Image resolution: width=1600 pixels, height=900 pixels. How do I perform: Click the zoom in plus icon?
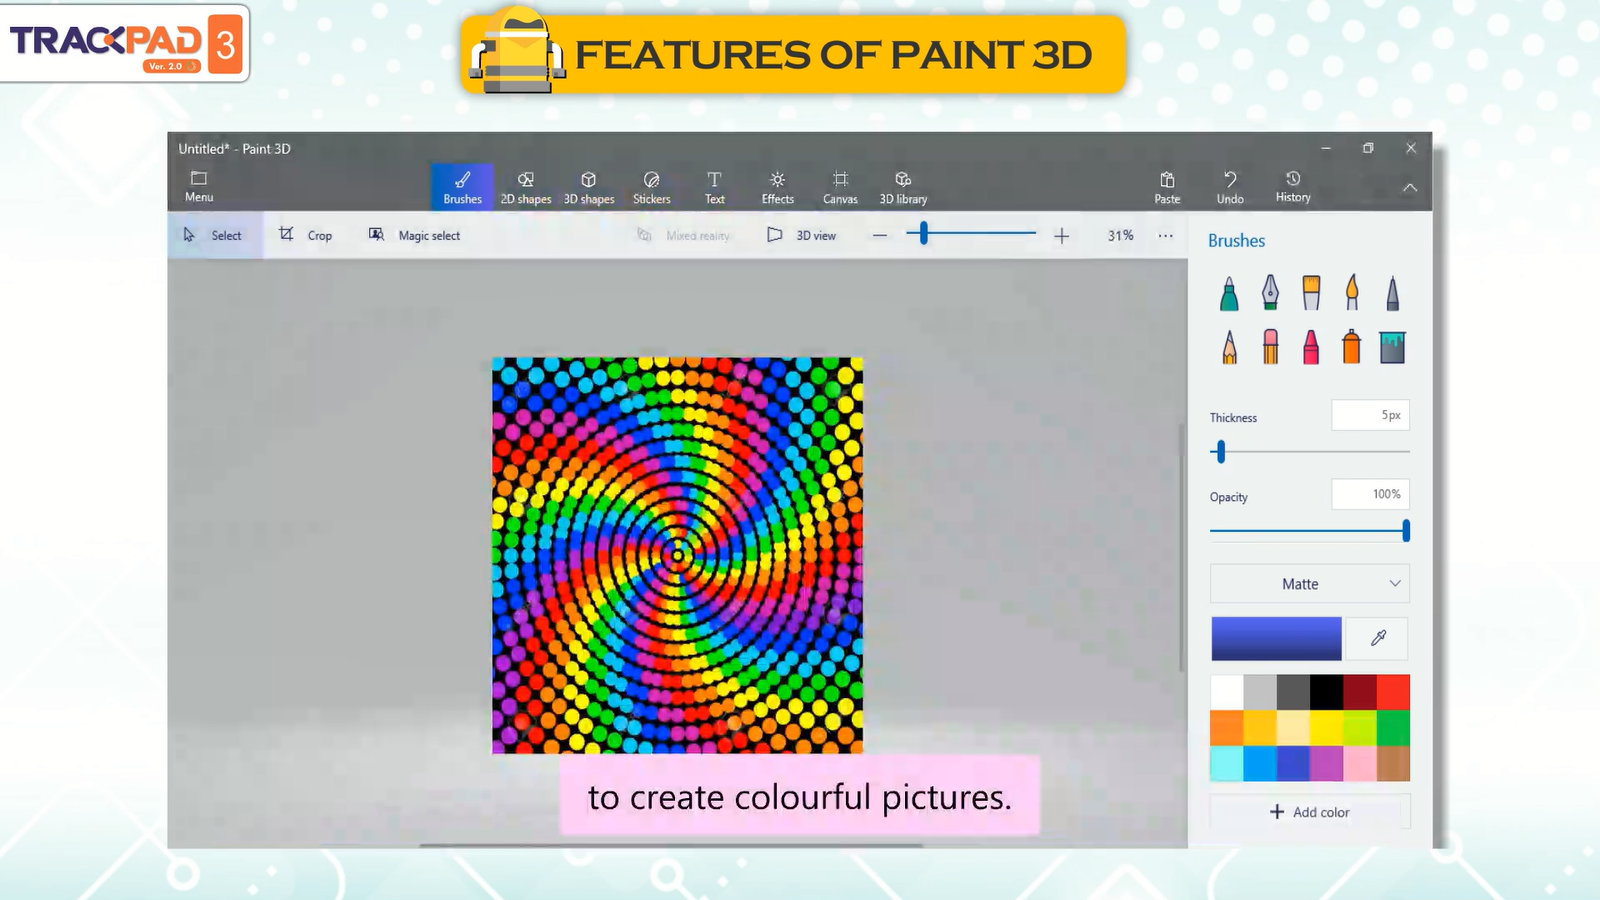[1062, 236]
